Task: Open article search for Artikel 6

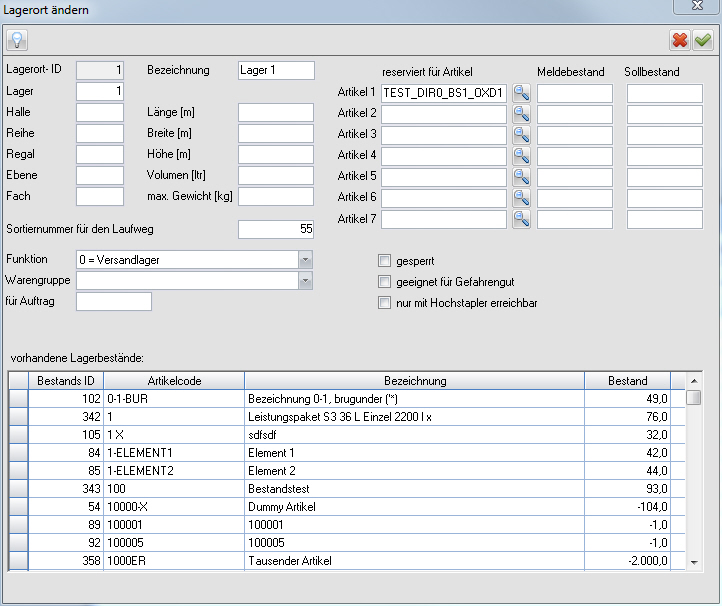Action: coord(521,198)
